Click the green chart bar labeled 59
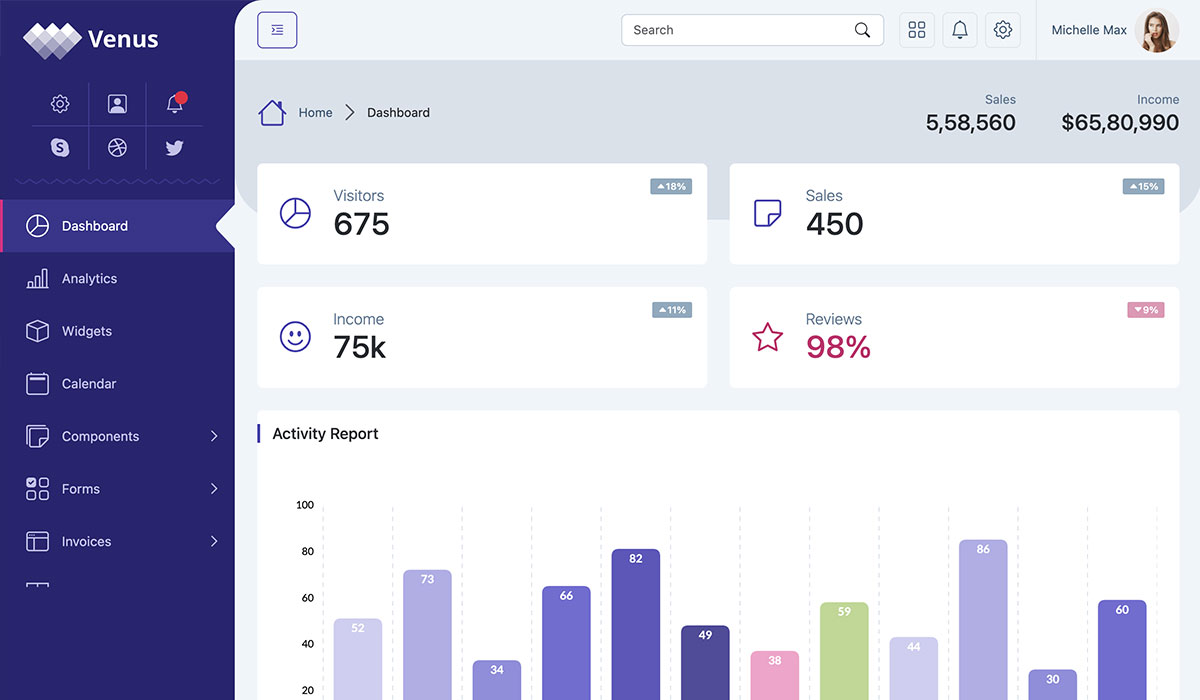 (844, 651)
